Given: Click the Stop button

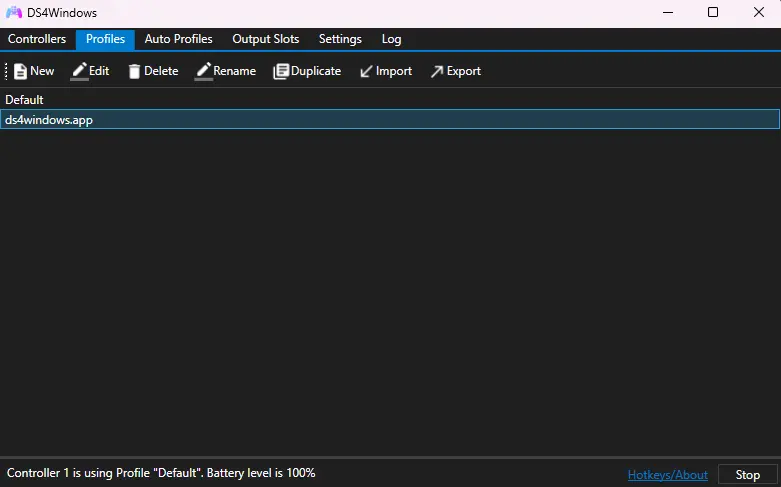Looking at the screenshot, I should (x=748, y=475).
